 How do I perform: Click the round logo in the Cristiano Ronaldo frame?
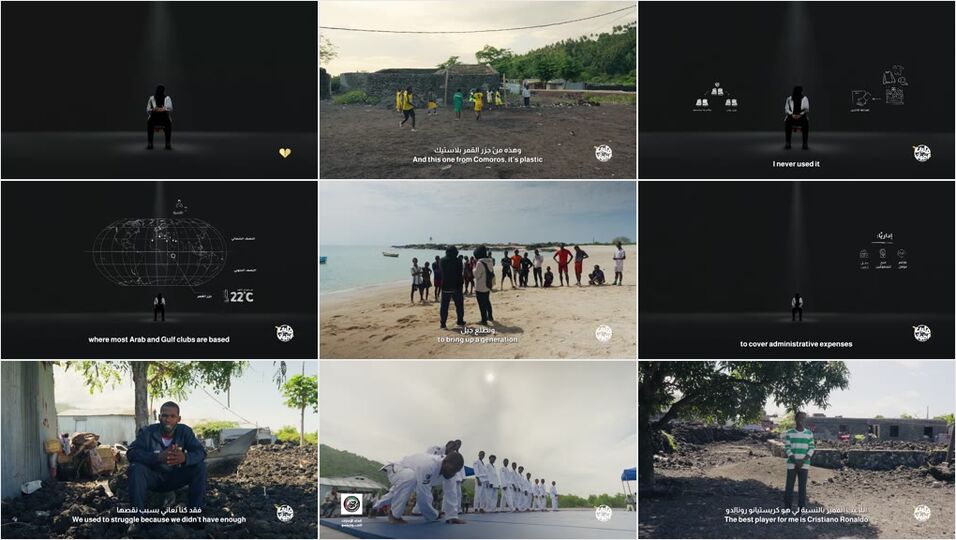(921, 513)
